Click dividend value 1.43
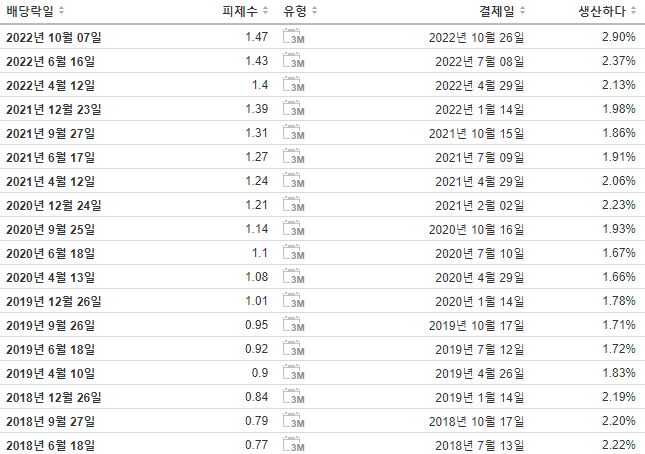Viewport: 645px width, 454px height. pyautogui.click(x=257, y=61)
